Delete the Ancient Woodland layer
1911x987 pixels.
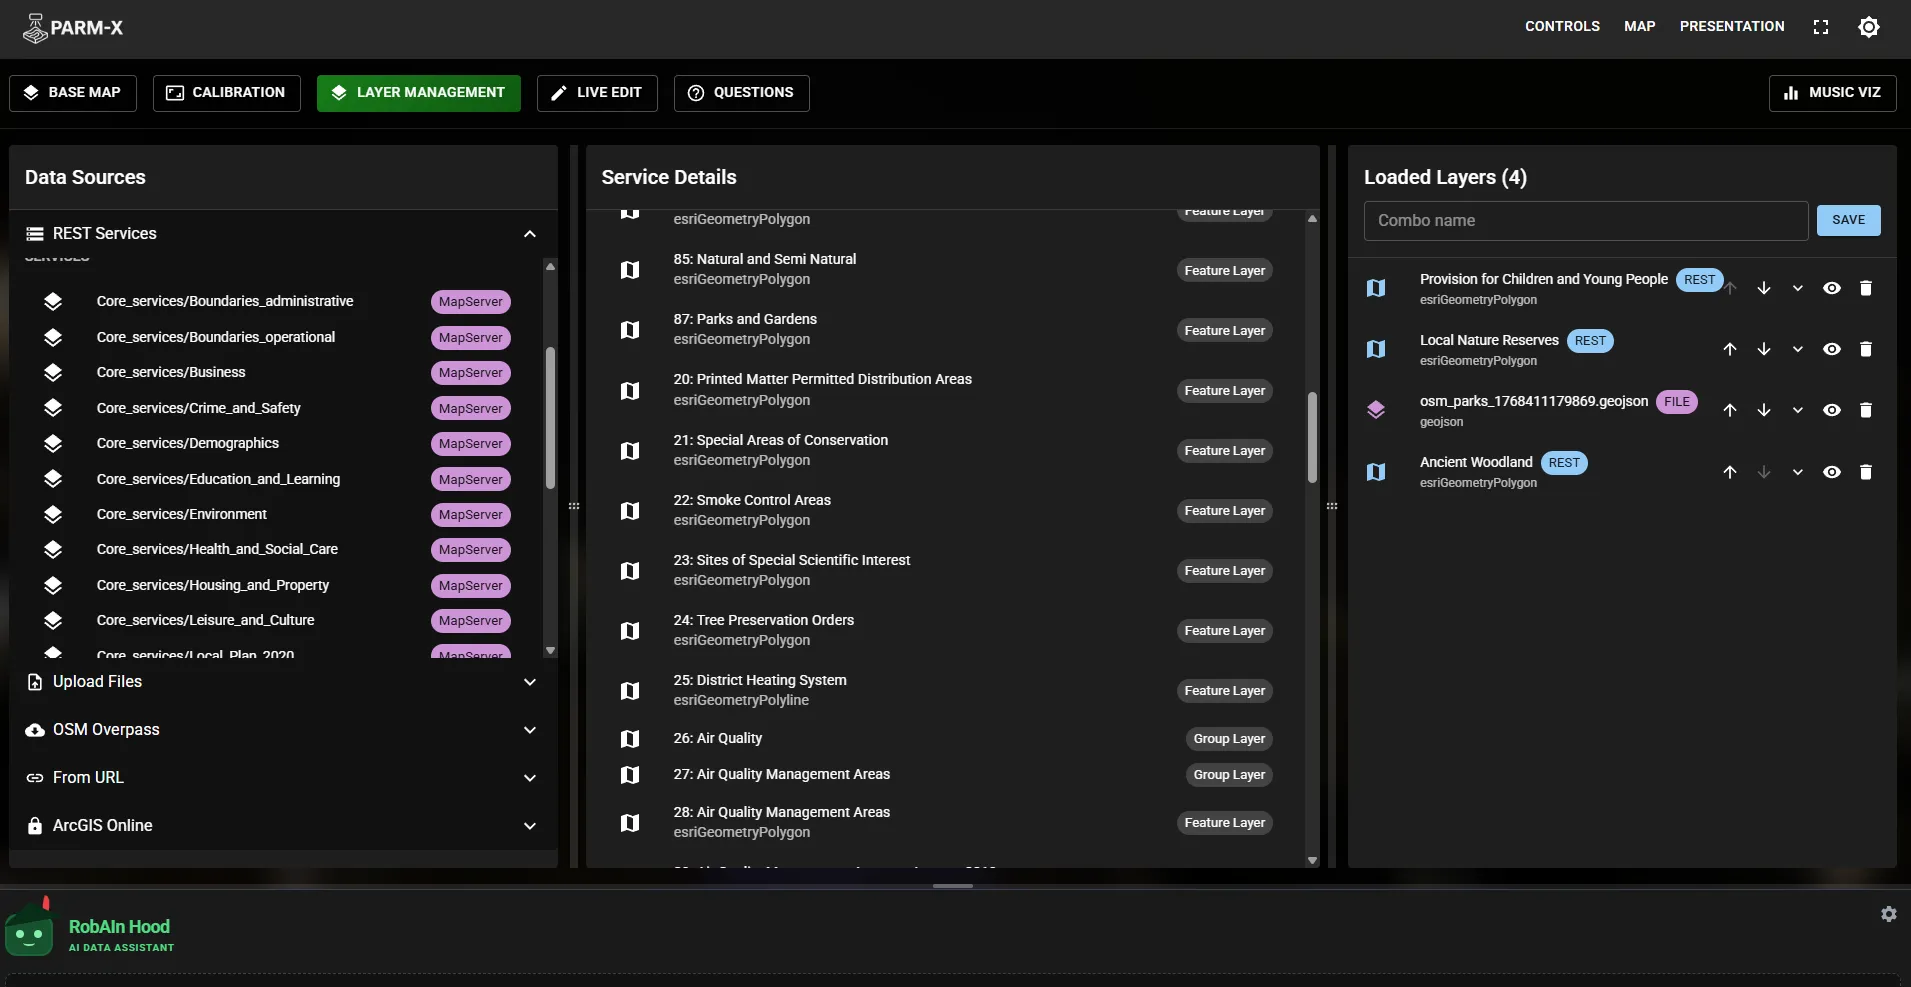point(1866,472)
